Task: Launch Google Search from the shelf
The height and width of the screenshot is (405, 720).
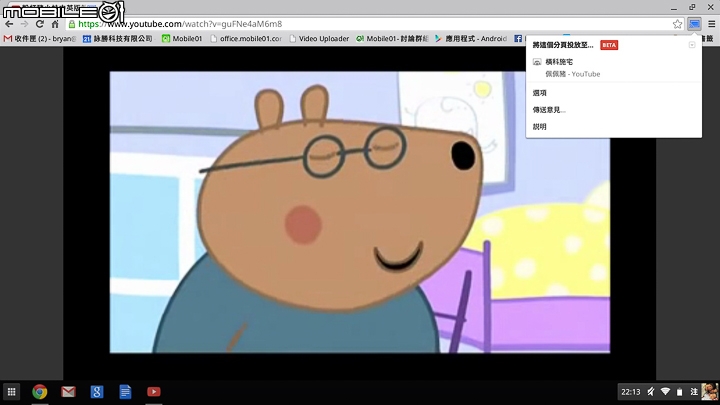Action: tap(97, 392)
